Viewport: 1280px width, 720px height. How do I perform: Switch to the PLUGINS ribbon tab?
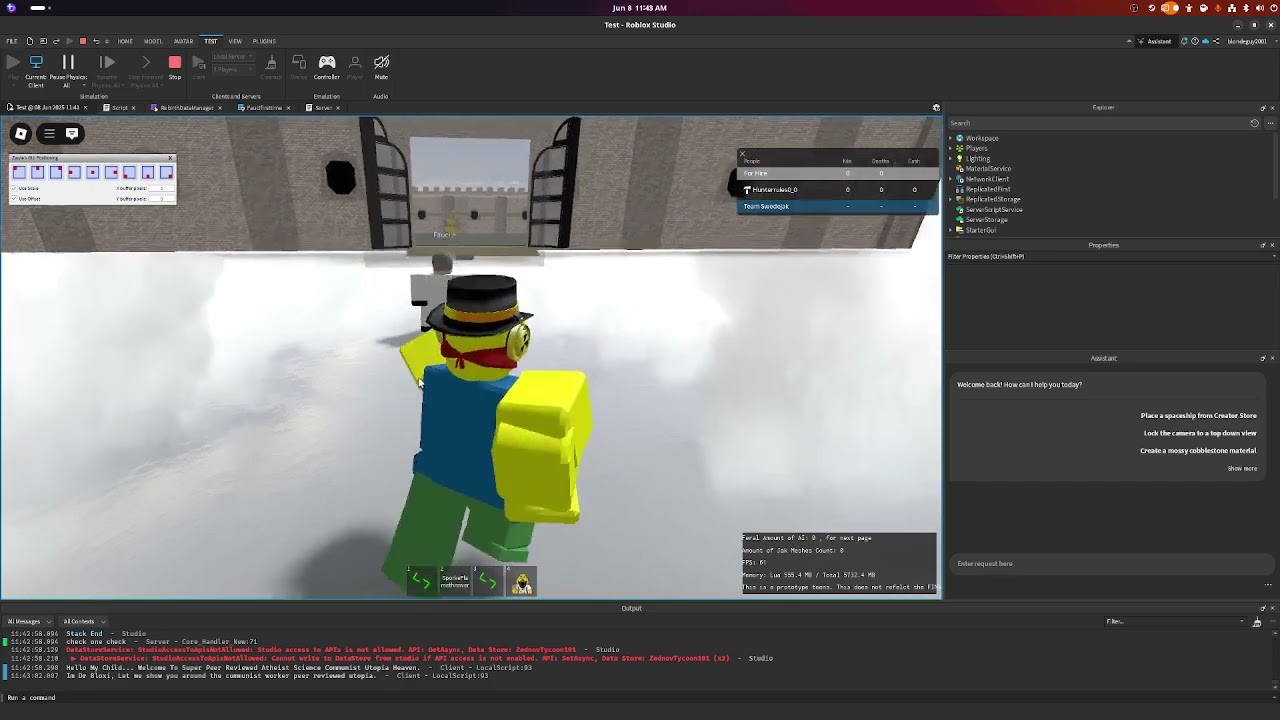click(x=264, y=41)
